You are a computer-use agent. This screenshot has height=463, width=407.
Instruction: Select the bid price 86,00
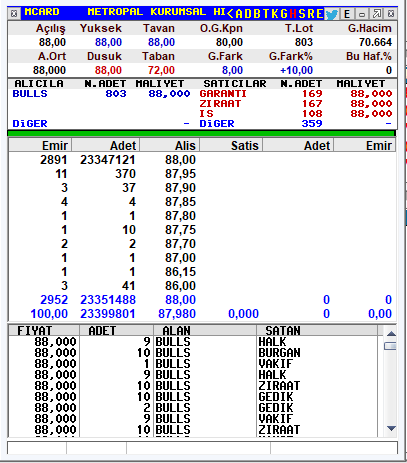[180, 286]
